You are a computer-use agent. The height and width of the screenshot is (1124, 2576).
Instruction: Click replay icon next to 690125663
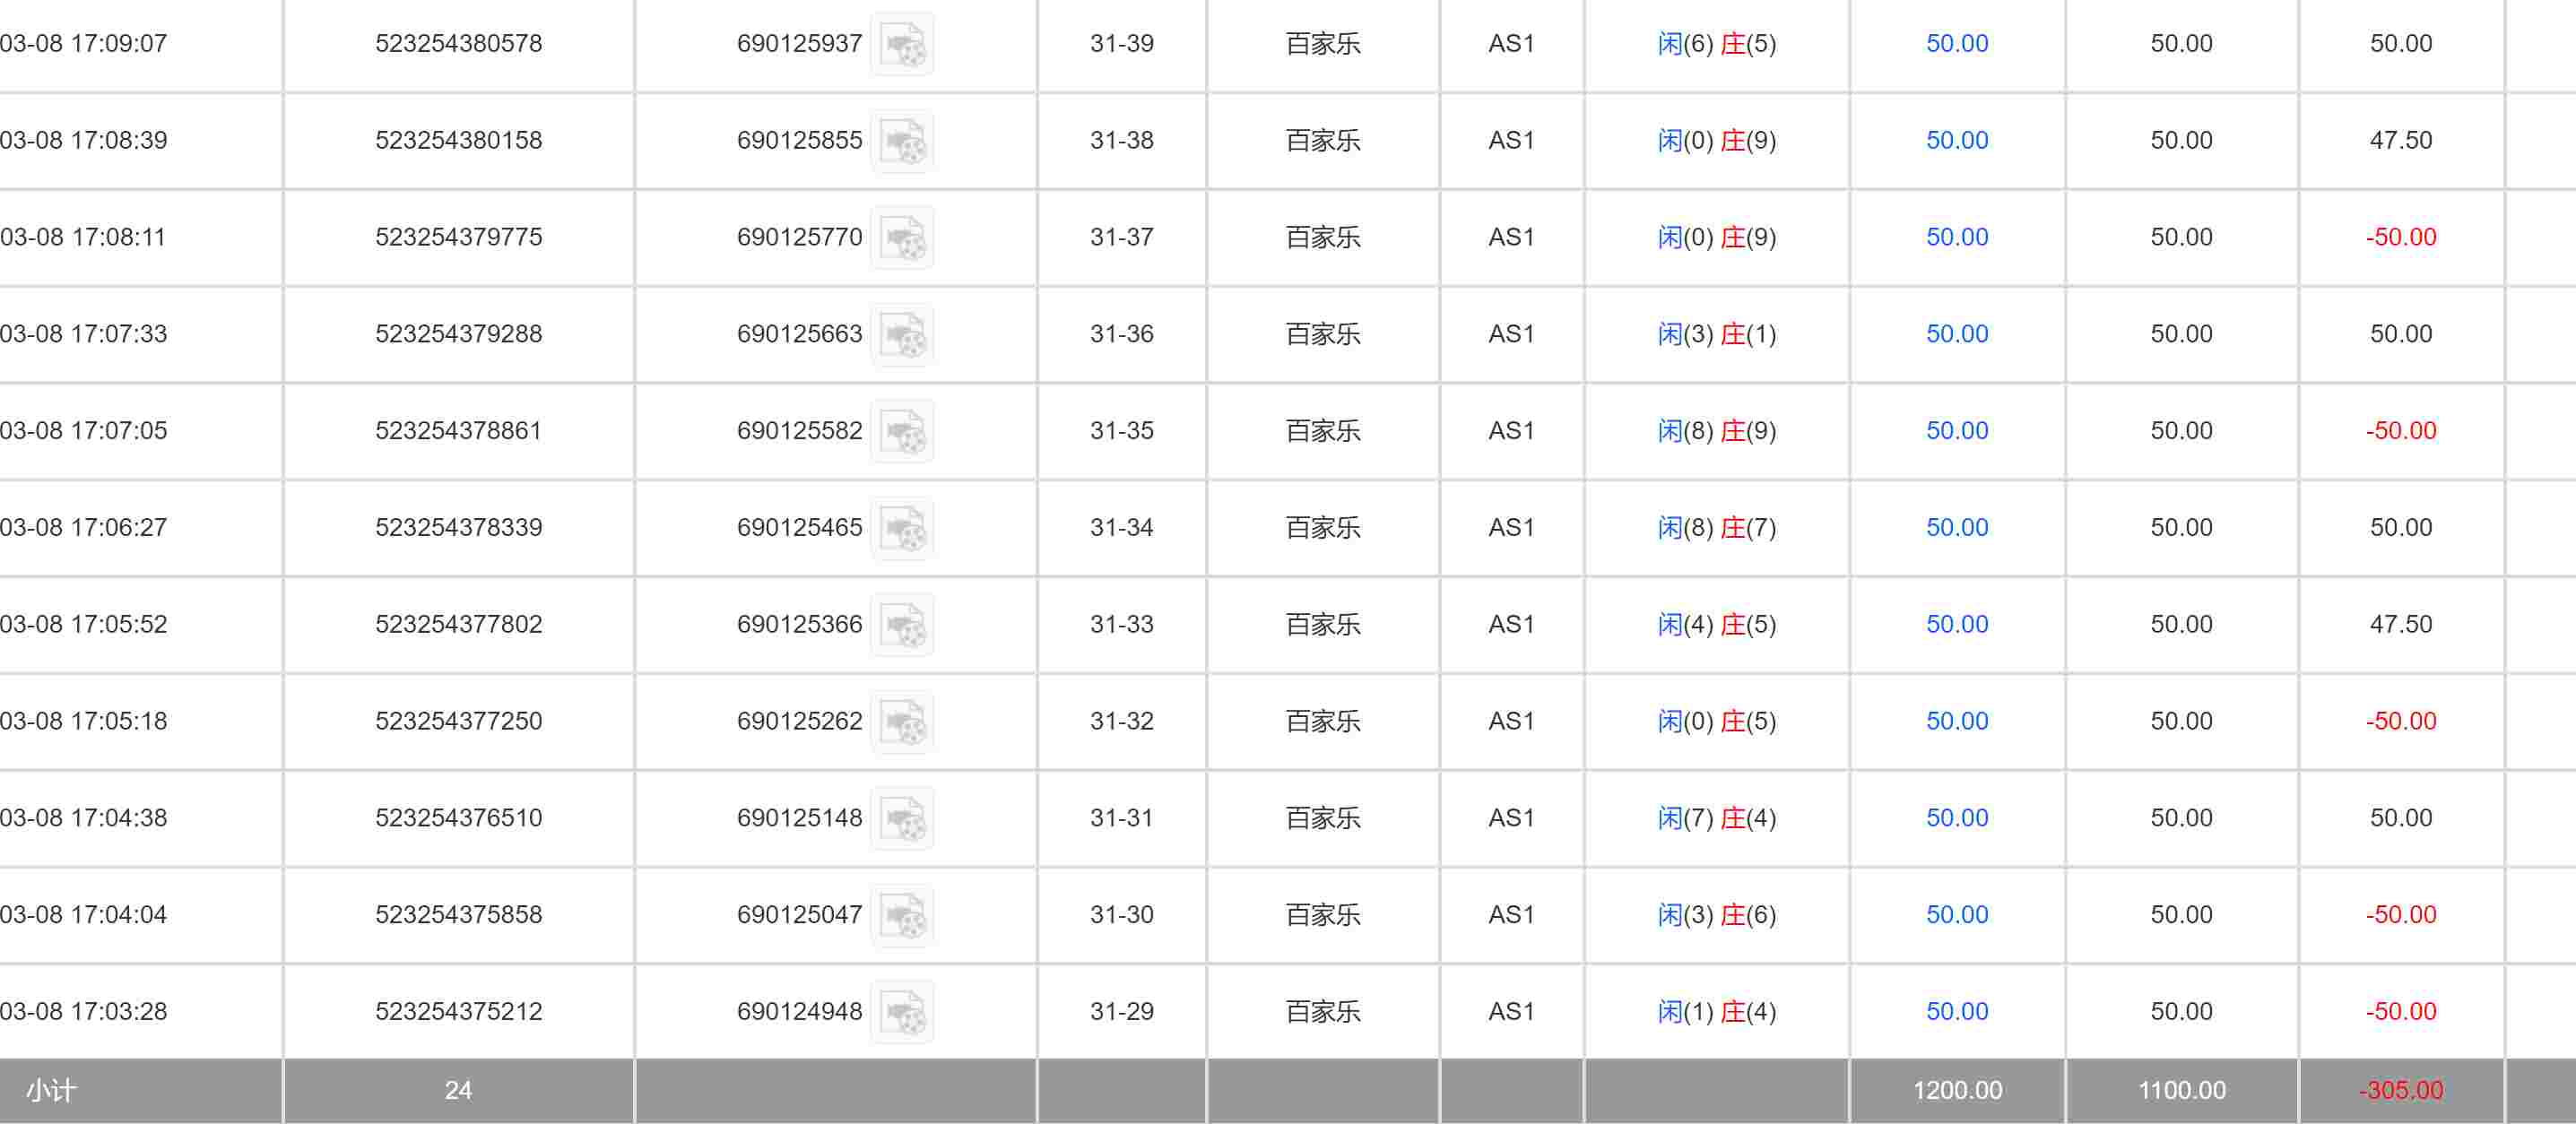coord(902,335)
